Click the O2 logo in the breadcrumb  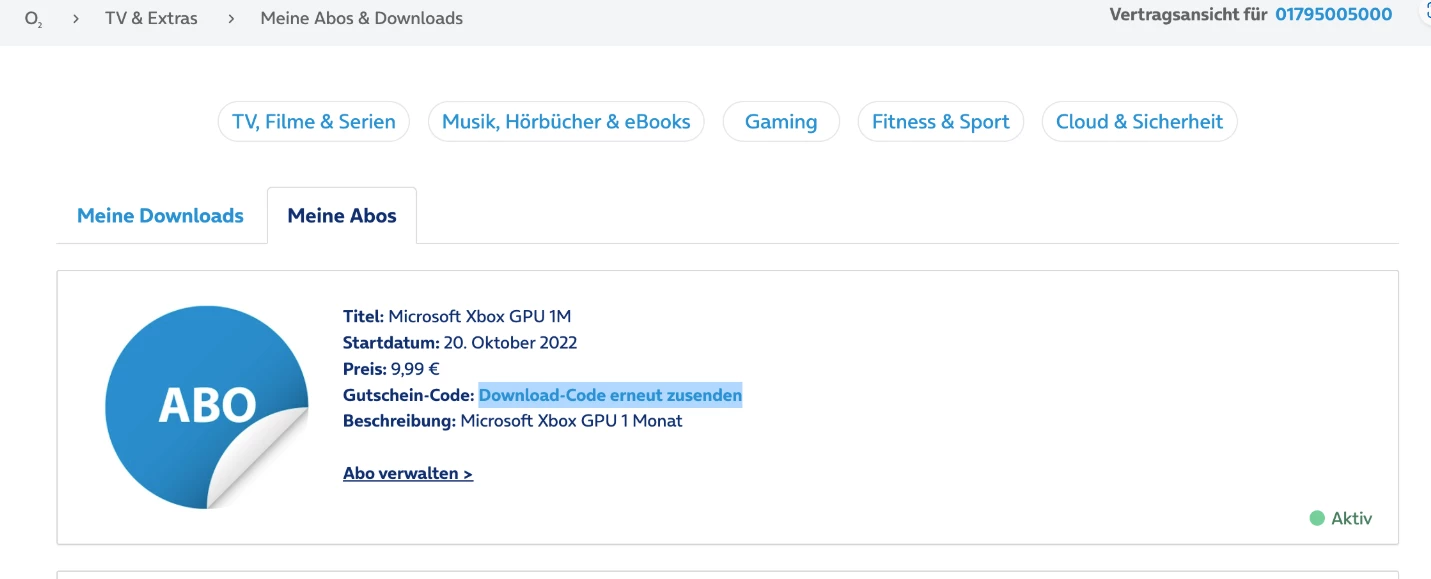click(33, 18)
